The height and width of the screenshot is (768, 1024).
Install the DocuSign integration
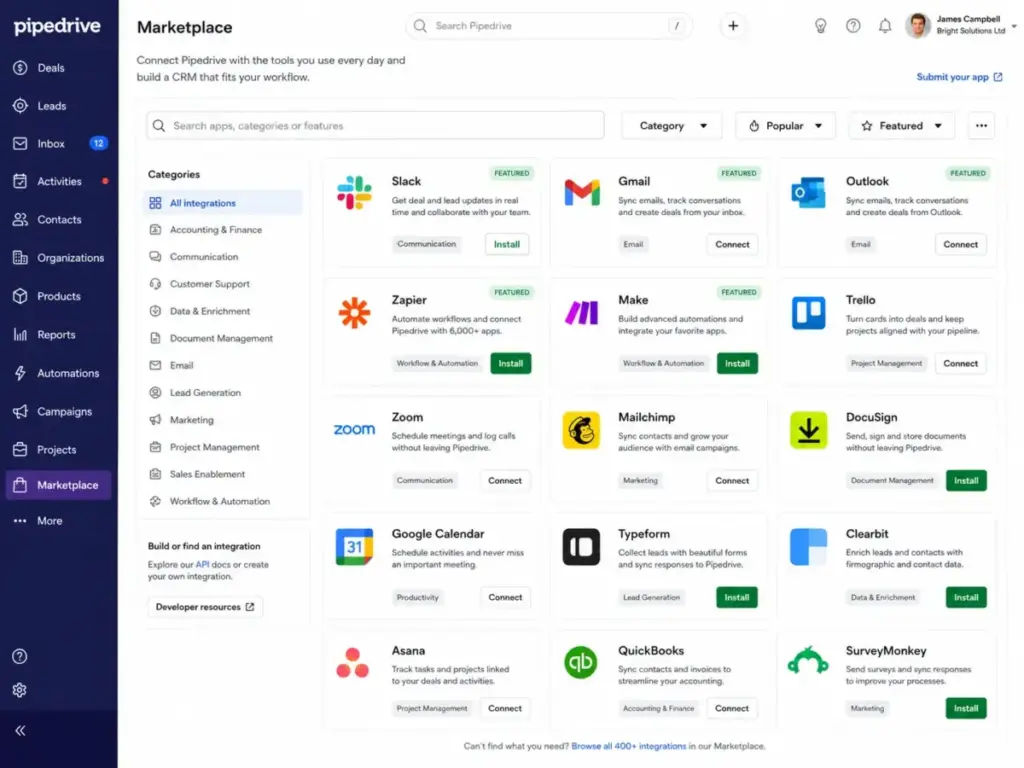pos(966,481)
